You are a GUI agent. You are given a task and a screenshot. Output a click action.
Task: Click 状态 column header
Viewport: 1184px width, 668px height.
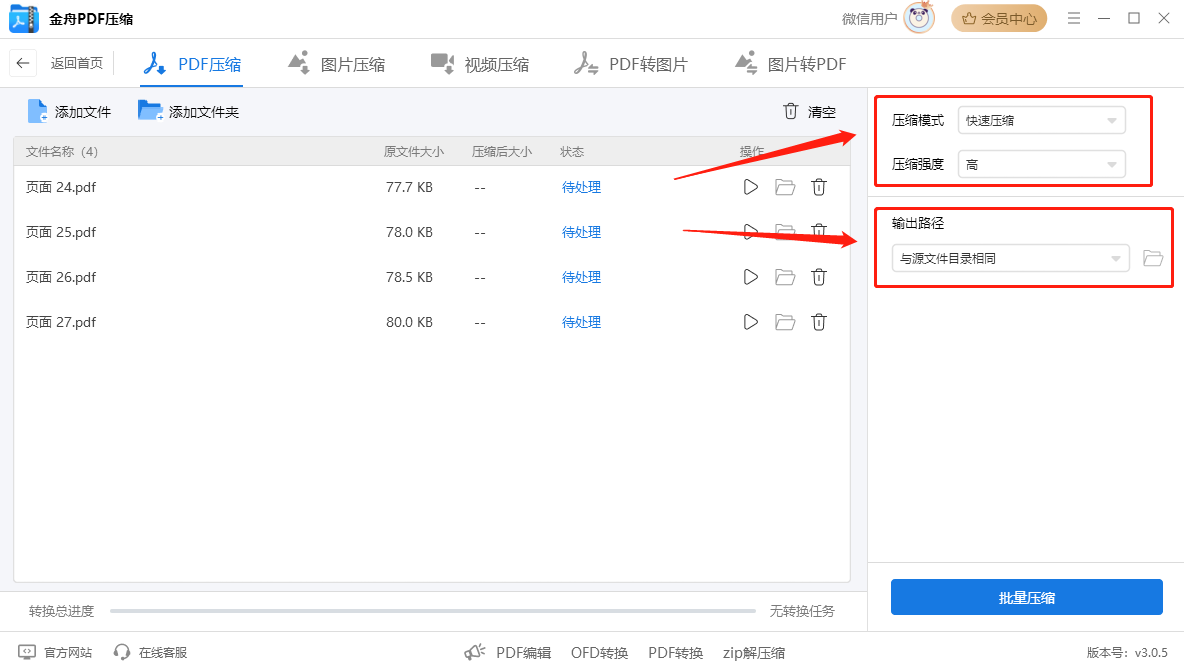tap(572, 152)
